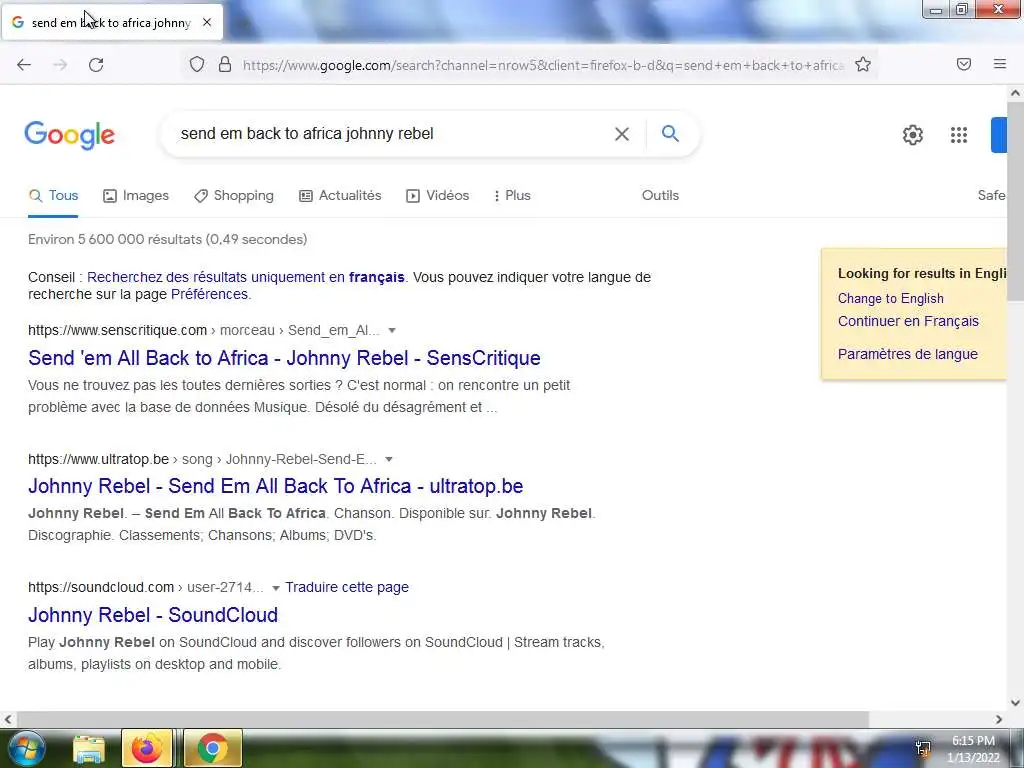This screenshot has width=1024, height=768.
Task: Open the Préférences link
Action: tap(209, 294)
